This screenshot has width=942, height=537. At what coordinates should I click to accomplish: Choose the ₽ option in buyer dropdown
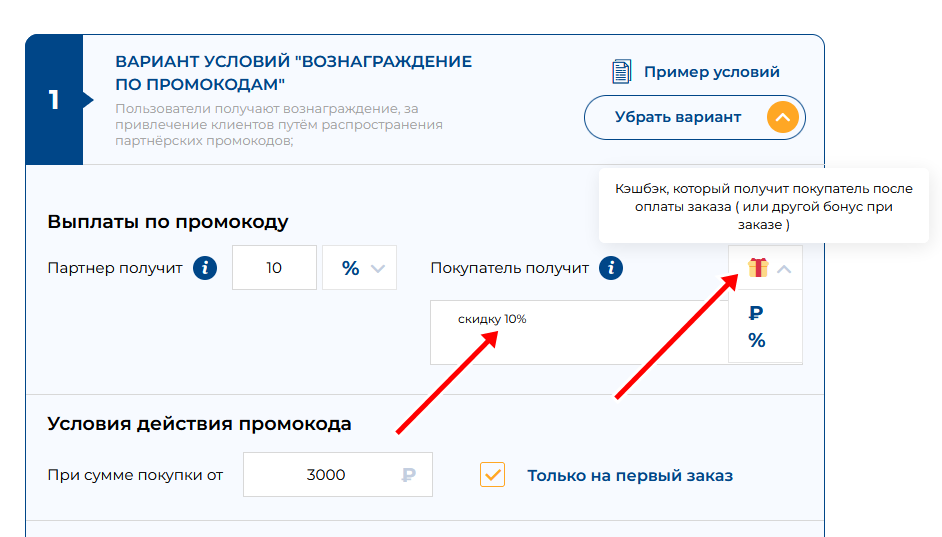(x=757, y=313)
